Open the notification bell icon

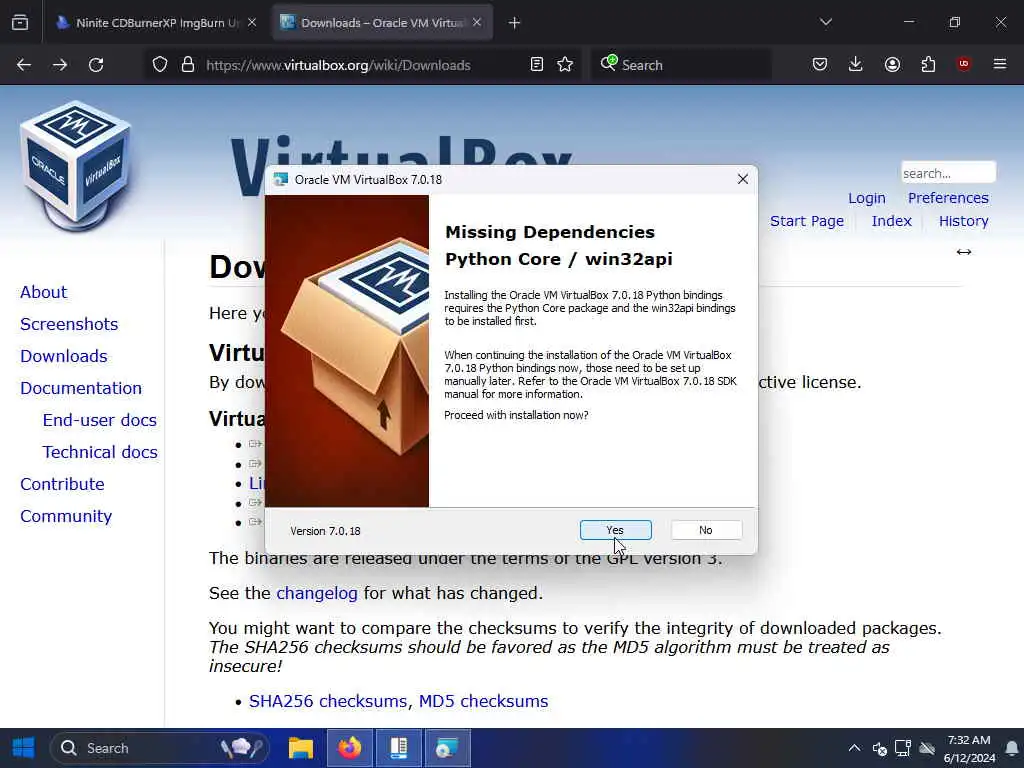click(1012, 748)
